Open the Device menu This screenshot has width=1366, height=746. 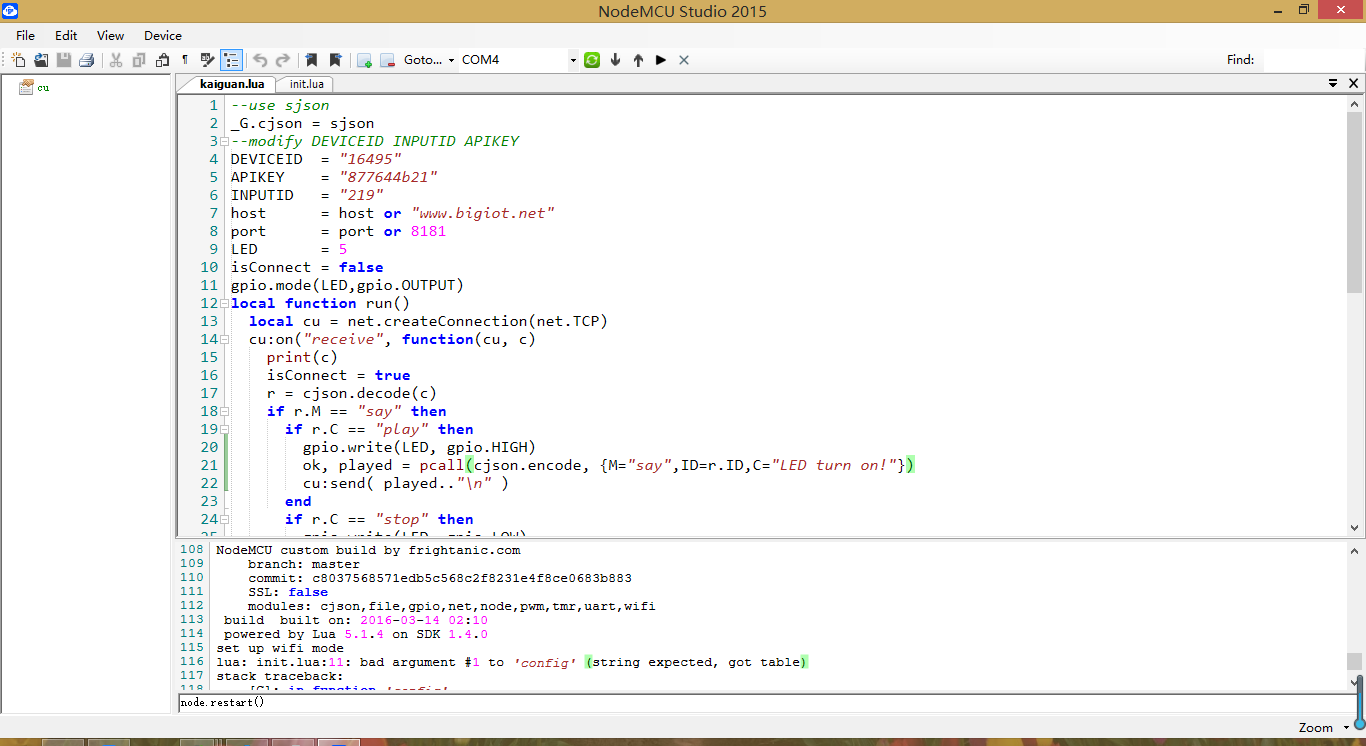pyautogui.click(x=163, y=35)
